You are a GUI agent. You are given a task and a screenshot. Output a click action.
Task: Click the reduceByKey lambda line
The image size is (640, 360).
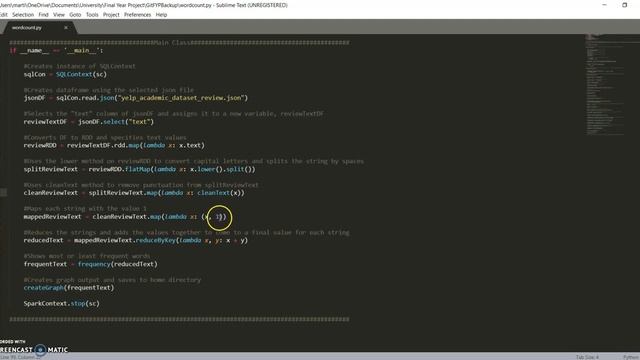pyautogui.click(x=136, y=240)
